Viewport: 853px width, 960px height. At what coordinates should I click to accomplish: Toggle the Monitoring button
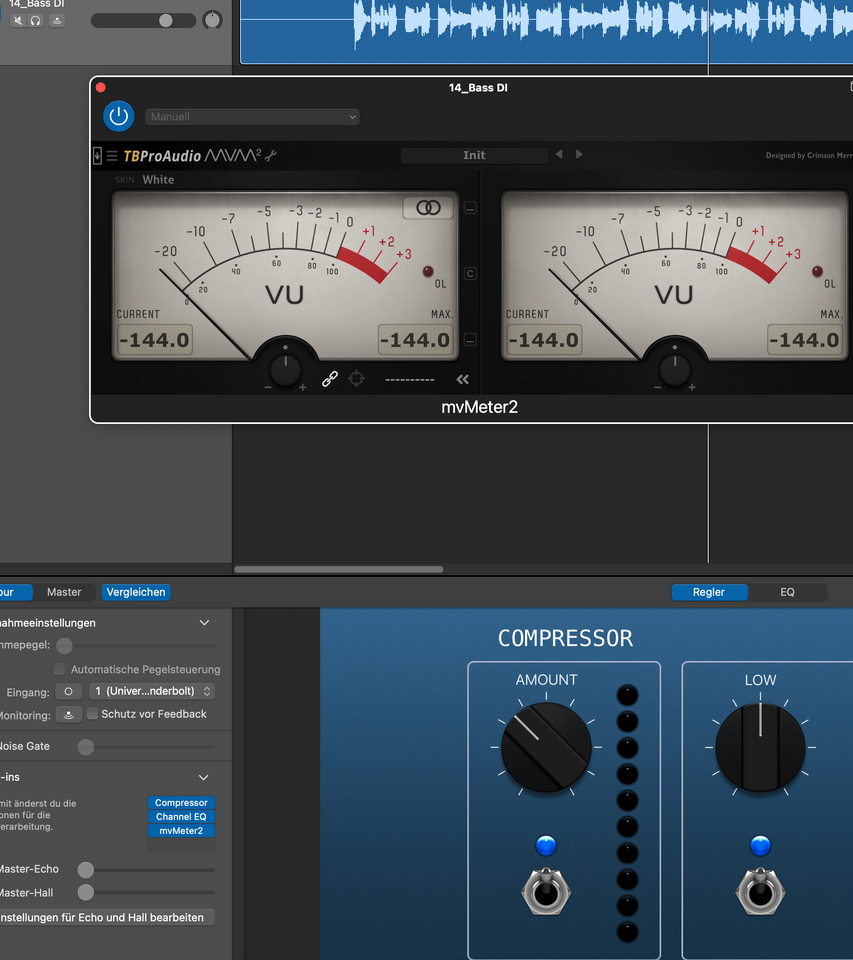click(x=69, y=714)
